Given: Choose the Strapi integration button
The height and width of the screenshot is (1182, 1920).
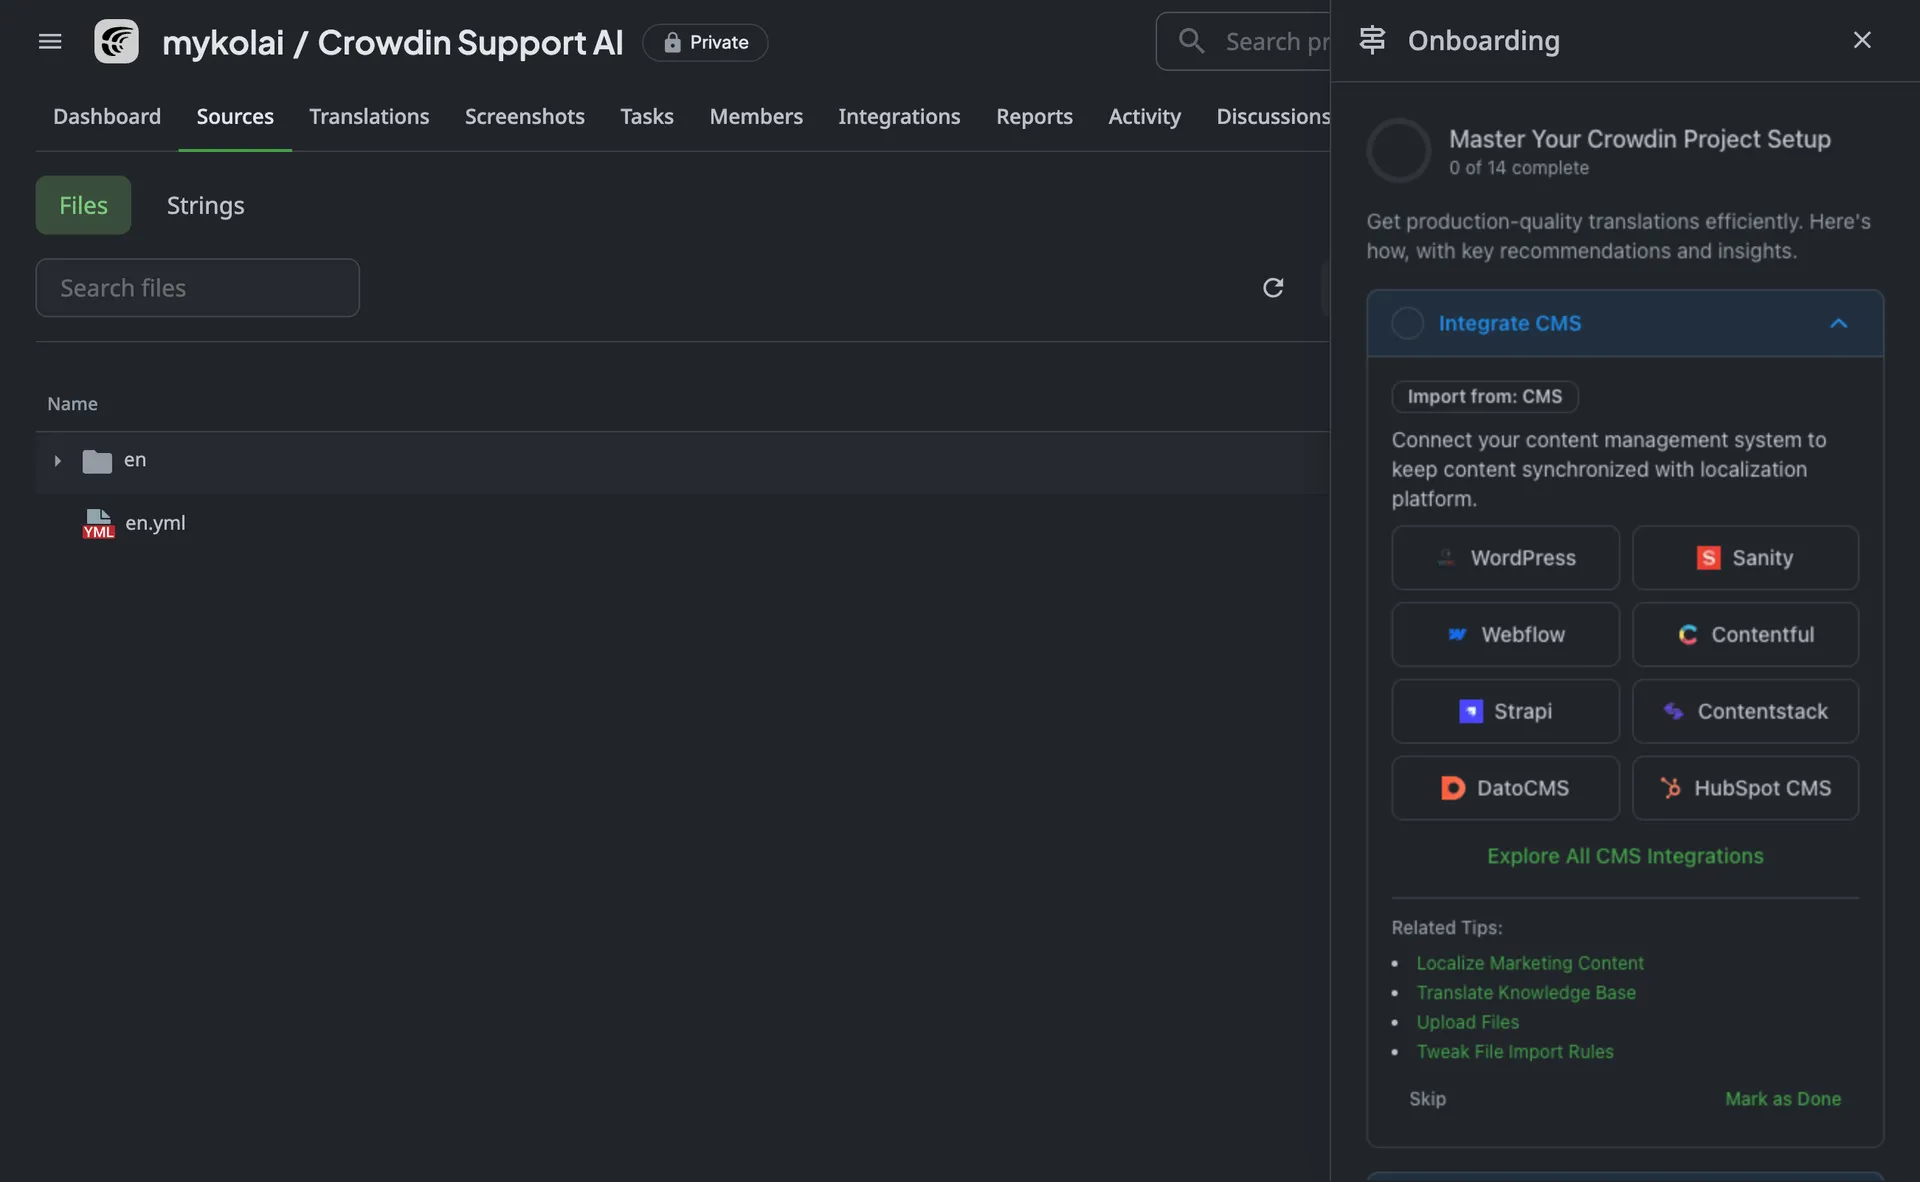Looking at the screenshot, I should (1505, 711).
